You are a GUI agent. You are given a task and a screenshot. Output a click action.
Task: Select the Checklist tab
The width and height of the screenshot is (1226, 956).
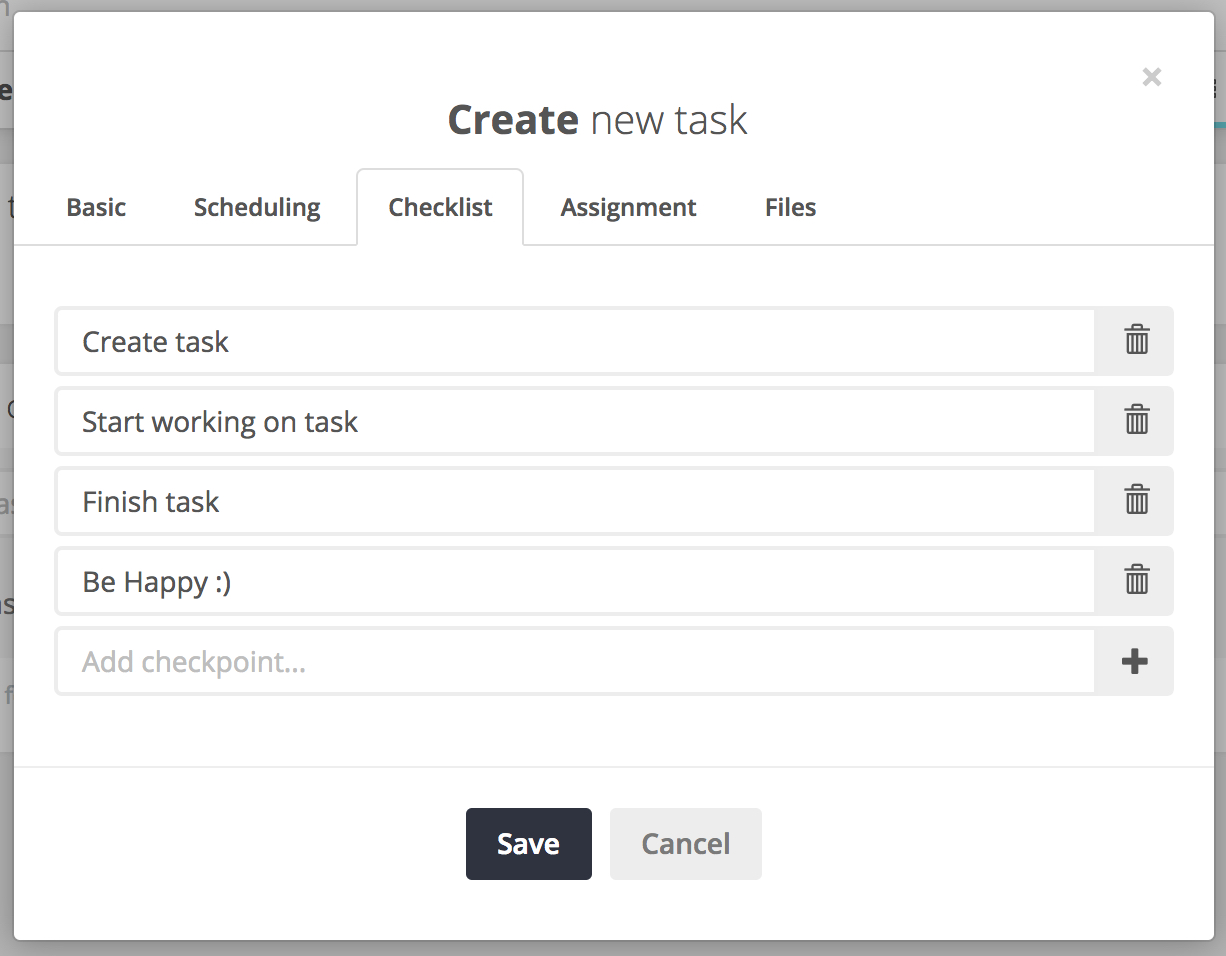pos(440,207)
